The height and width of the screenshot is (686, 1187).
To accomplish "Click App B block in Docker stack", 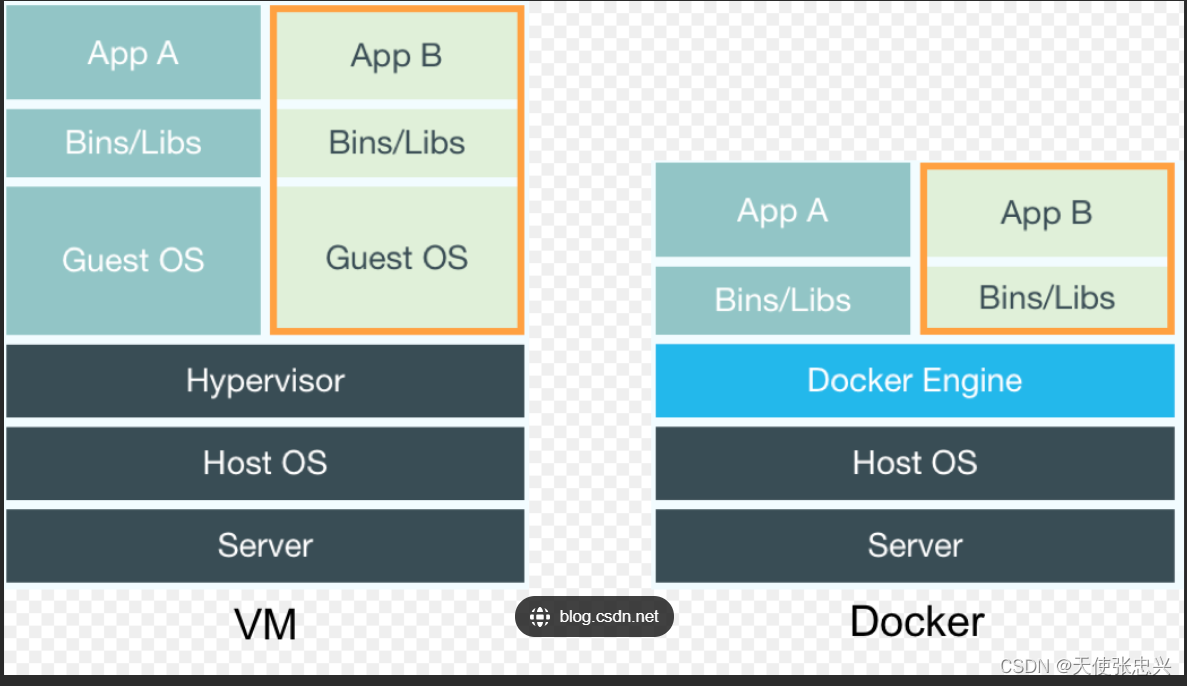I will (1047, 214).
